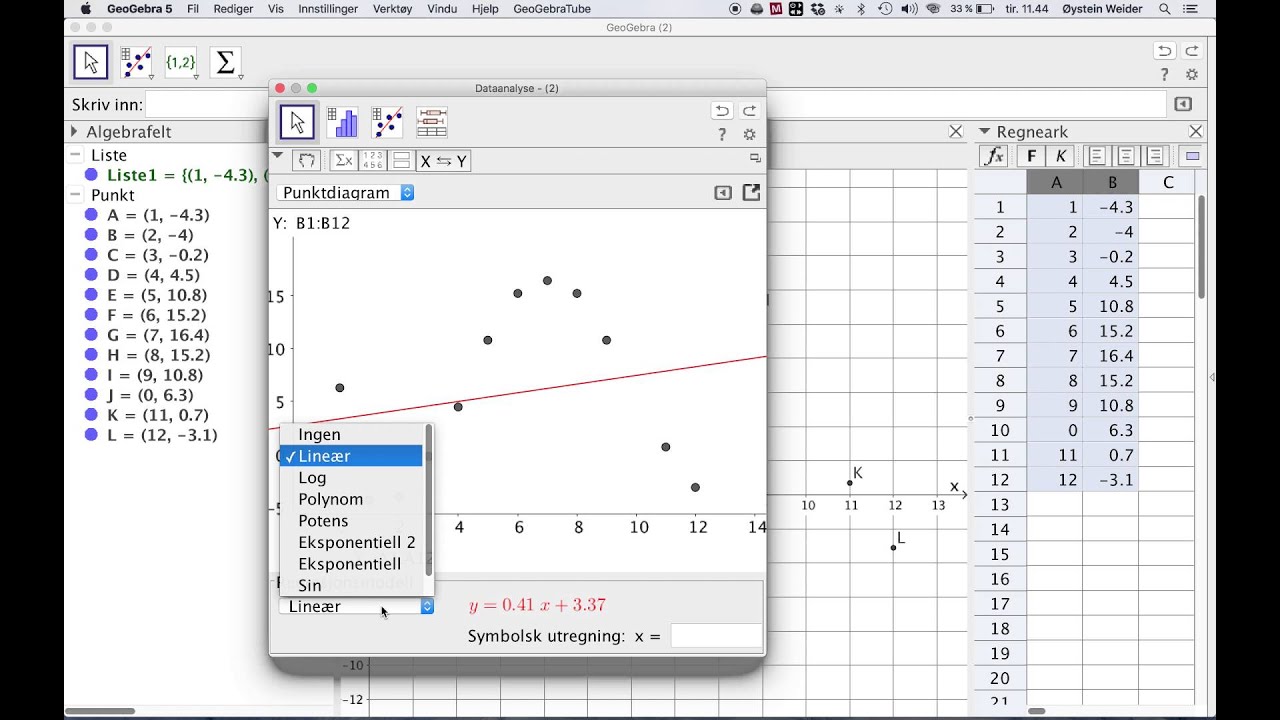The height and width of the screenshot is (720, 1280).
Task: Close the Regneark panel
Action: pyautogui.click(x=1196, y=131)
